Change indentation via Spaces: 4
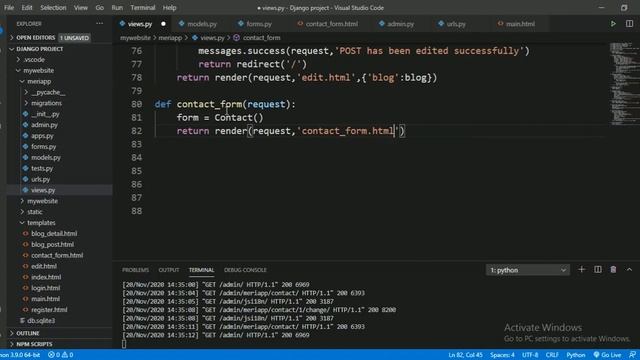640x360 pixels. pyautogui.click(x=502, y=355)
